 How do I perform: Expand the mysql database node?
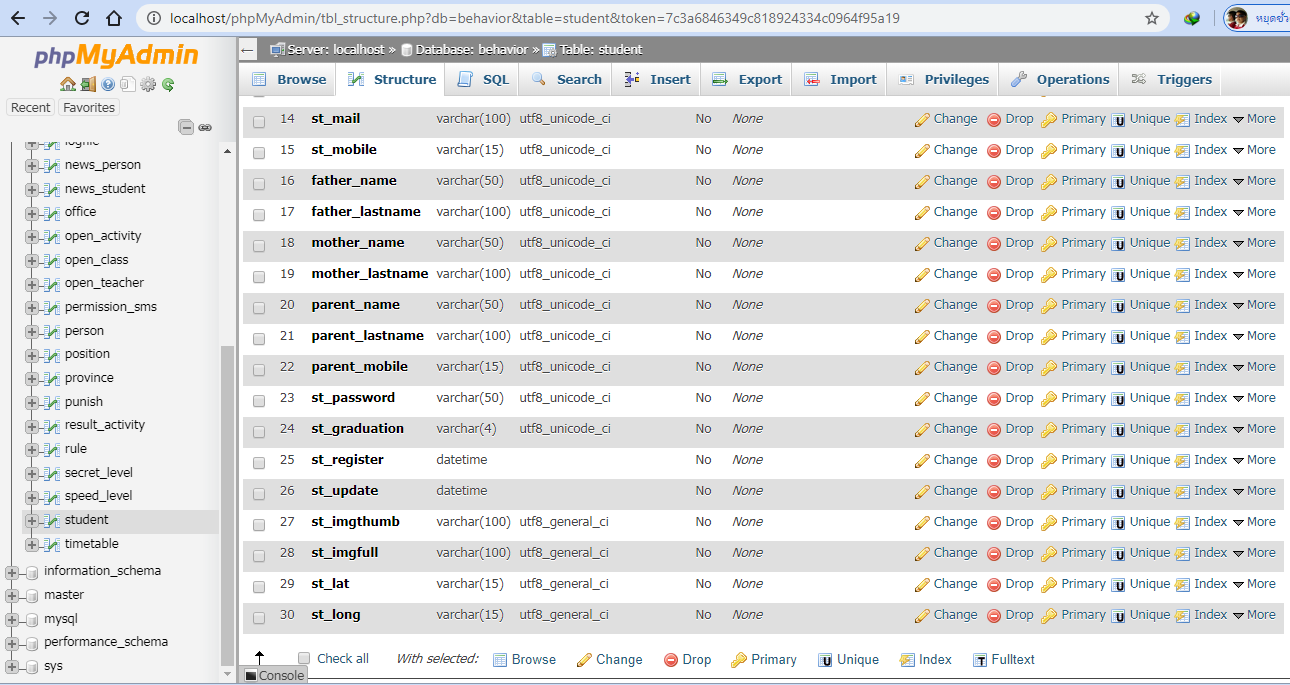coord(12,620)
